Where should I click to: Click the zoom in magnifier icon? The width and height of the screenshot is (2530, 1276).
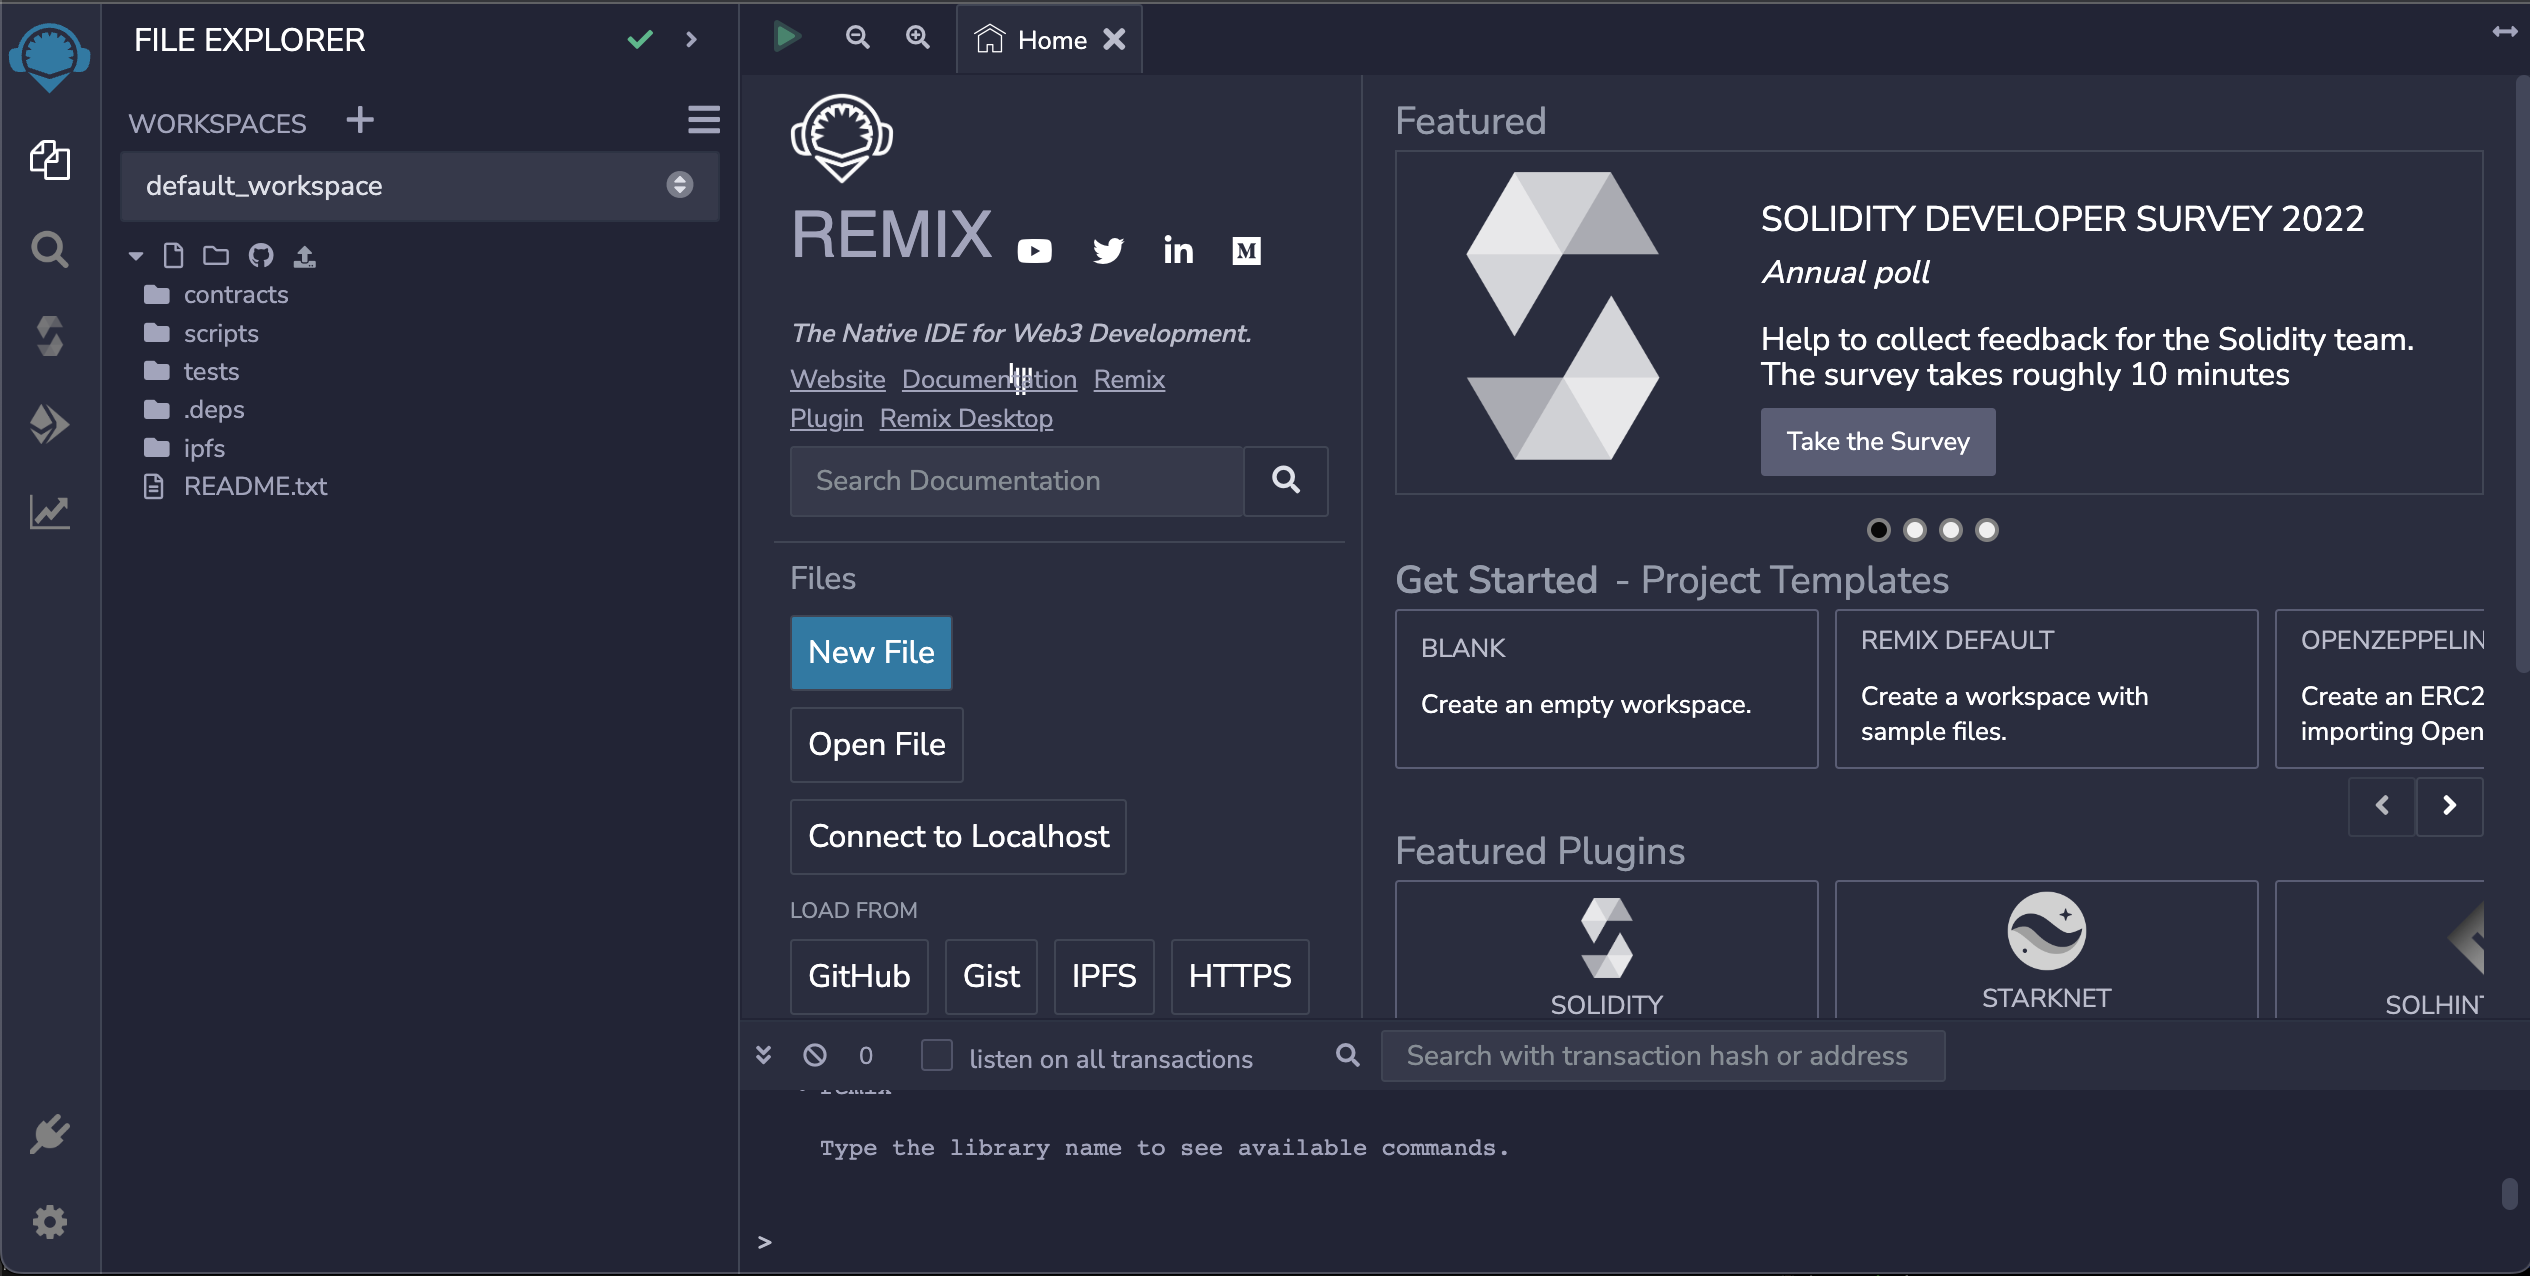[x=917, y=38]
